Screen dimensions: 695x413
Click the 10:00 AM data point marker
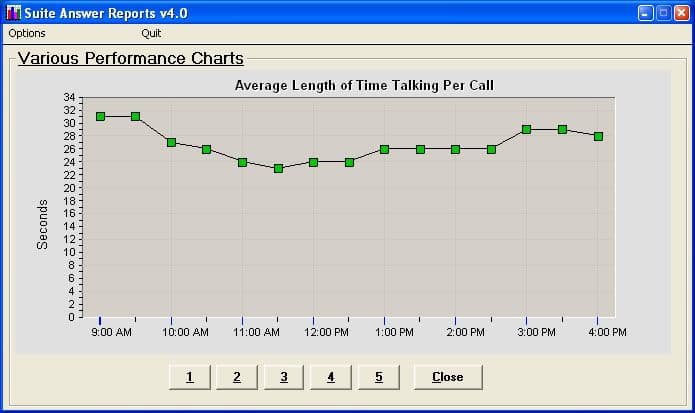(x=171, y=142)
